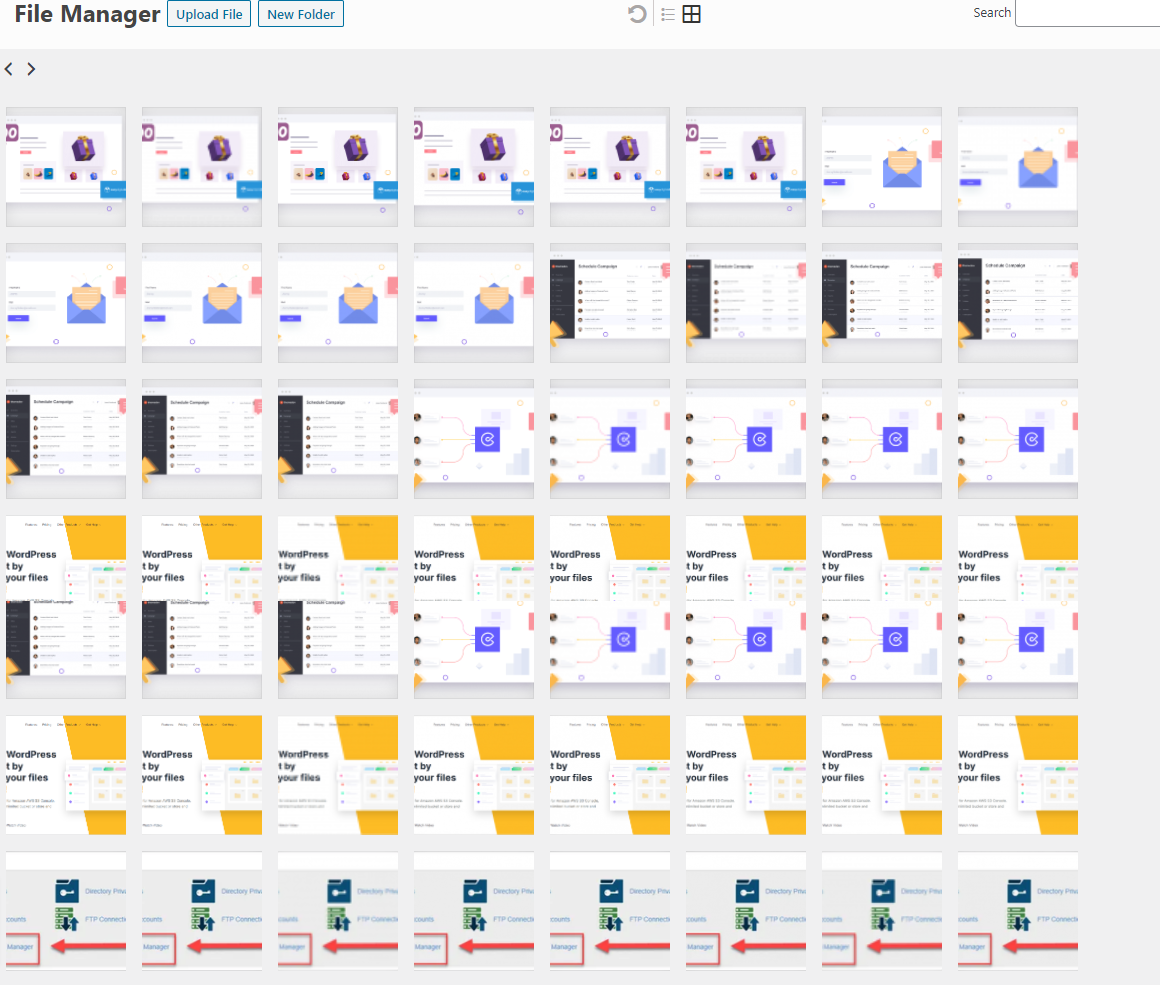Screen dimensions: 1160x985
Task: Navigate forward using the right chevron
Action: coord(30,68)
